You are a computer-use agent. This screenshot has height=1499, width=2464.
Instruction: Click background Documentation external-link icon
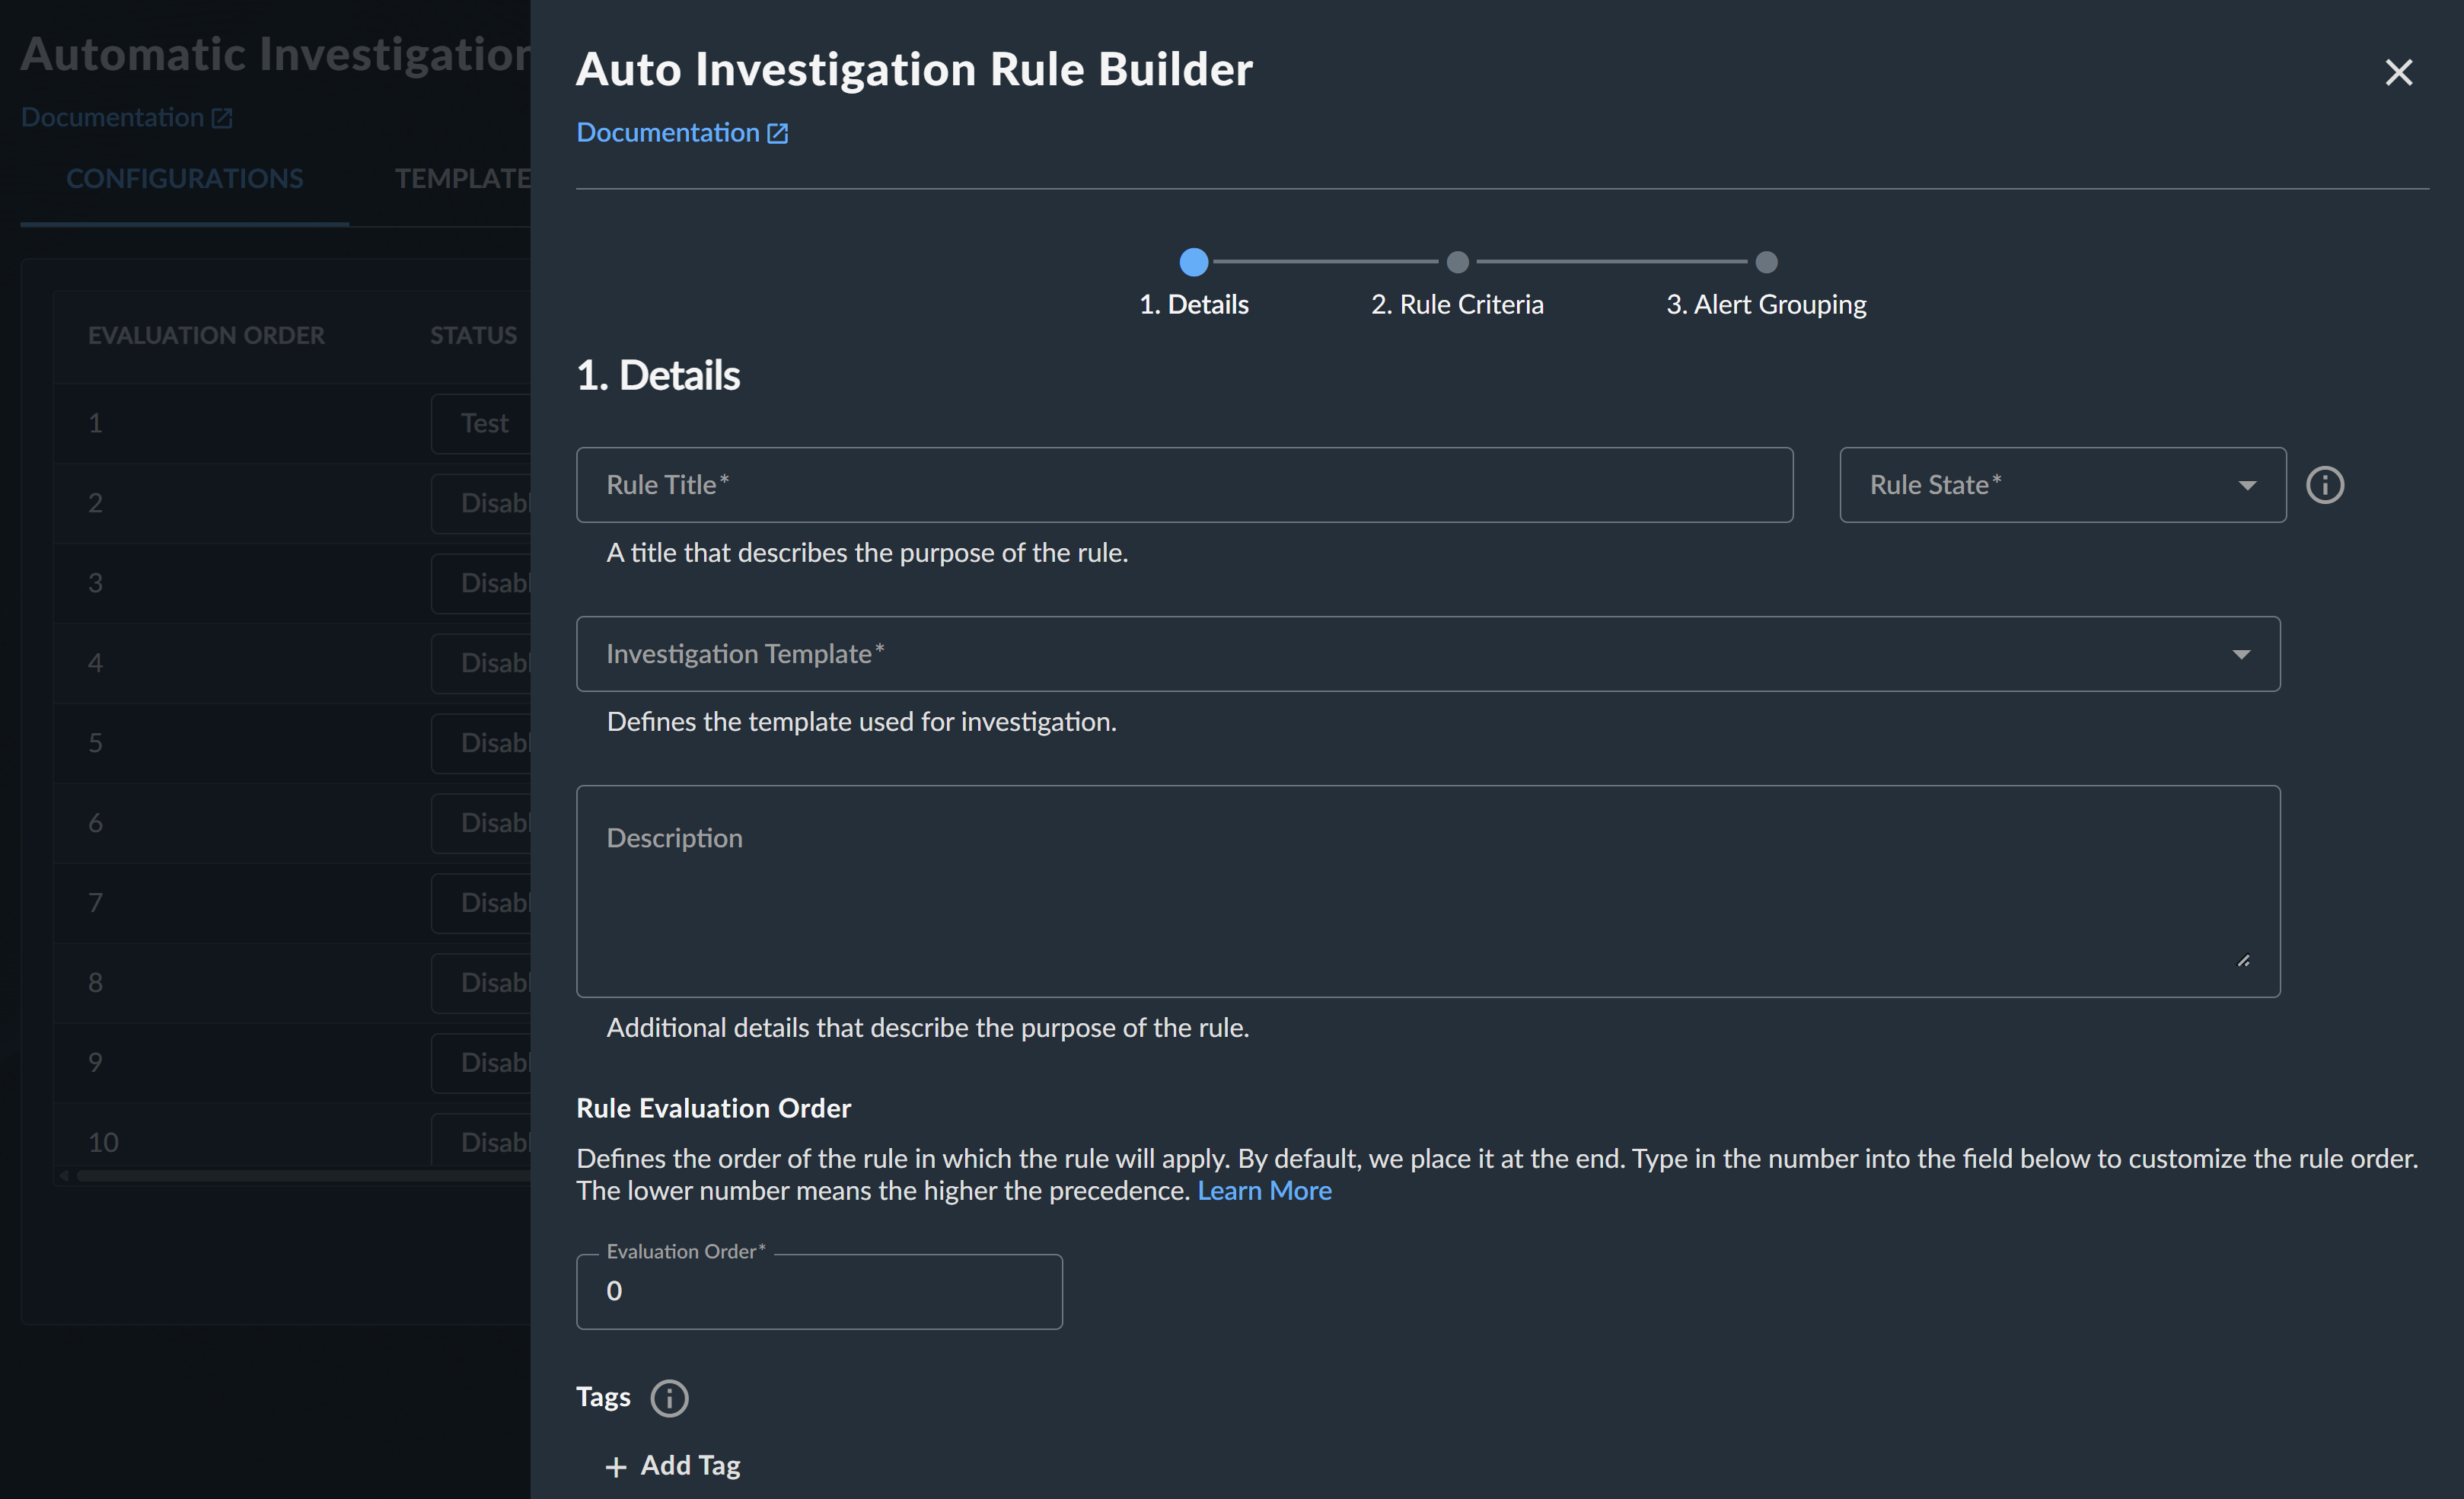[x=221, y=118]
